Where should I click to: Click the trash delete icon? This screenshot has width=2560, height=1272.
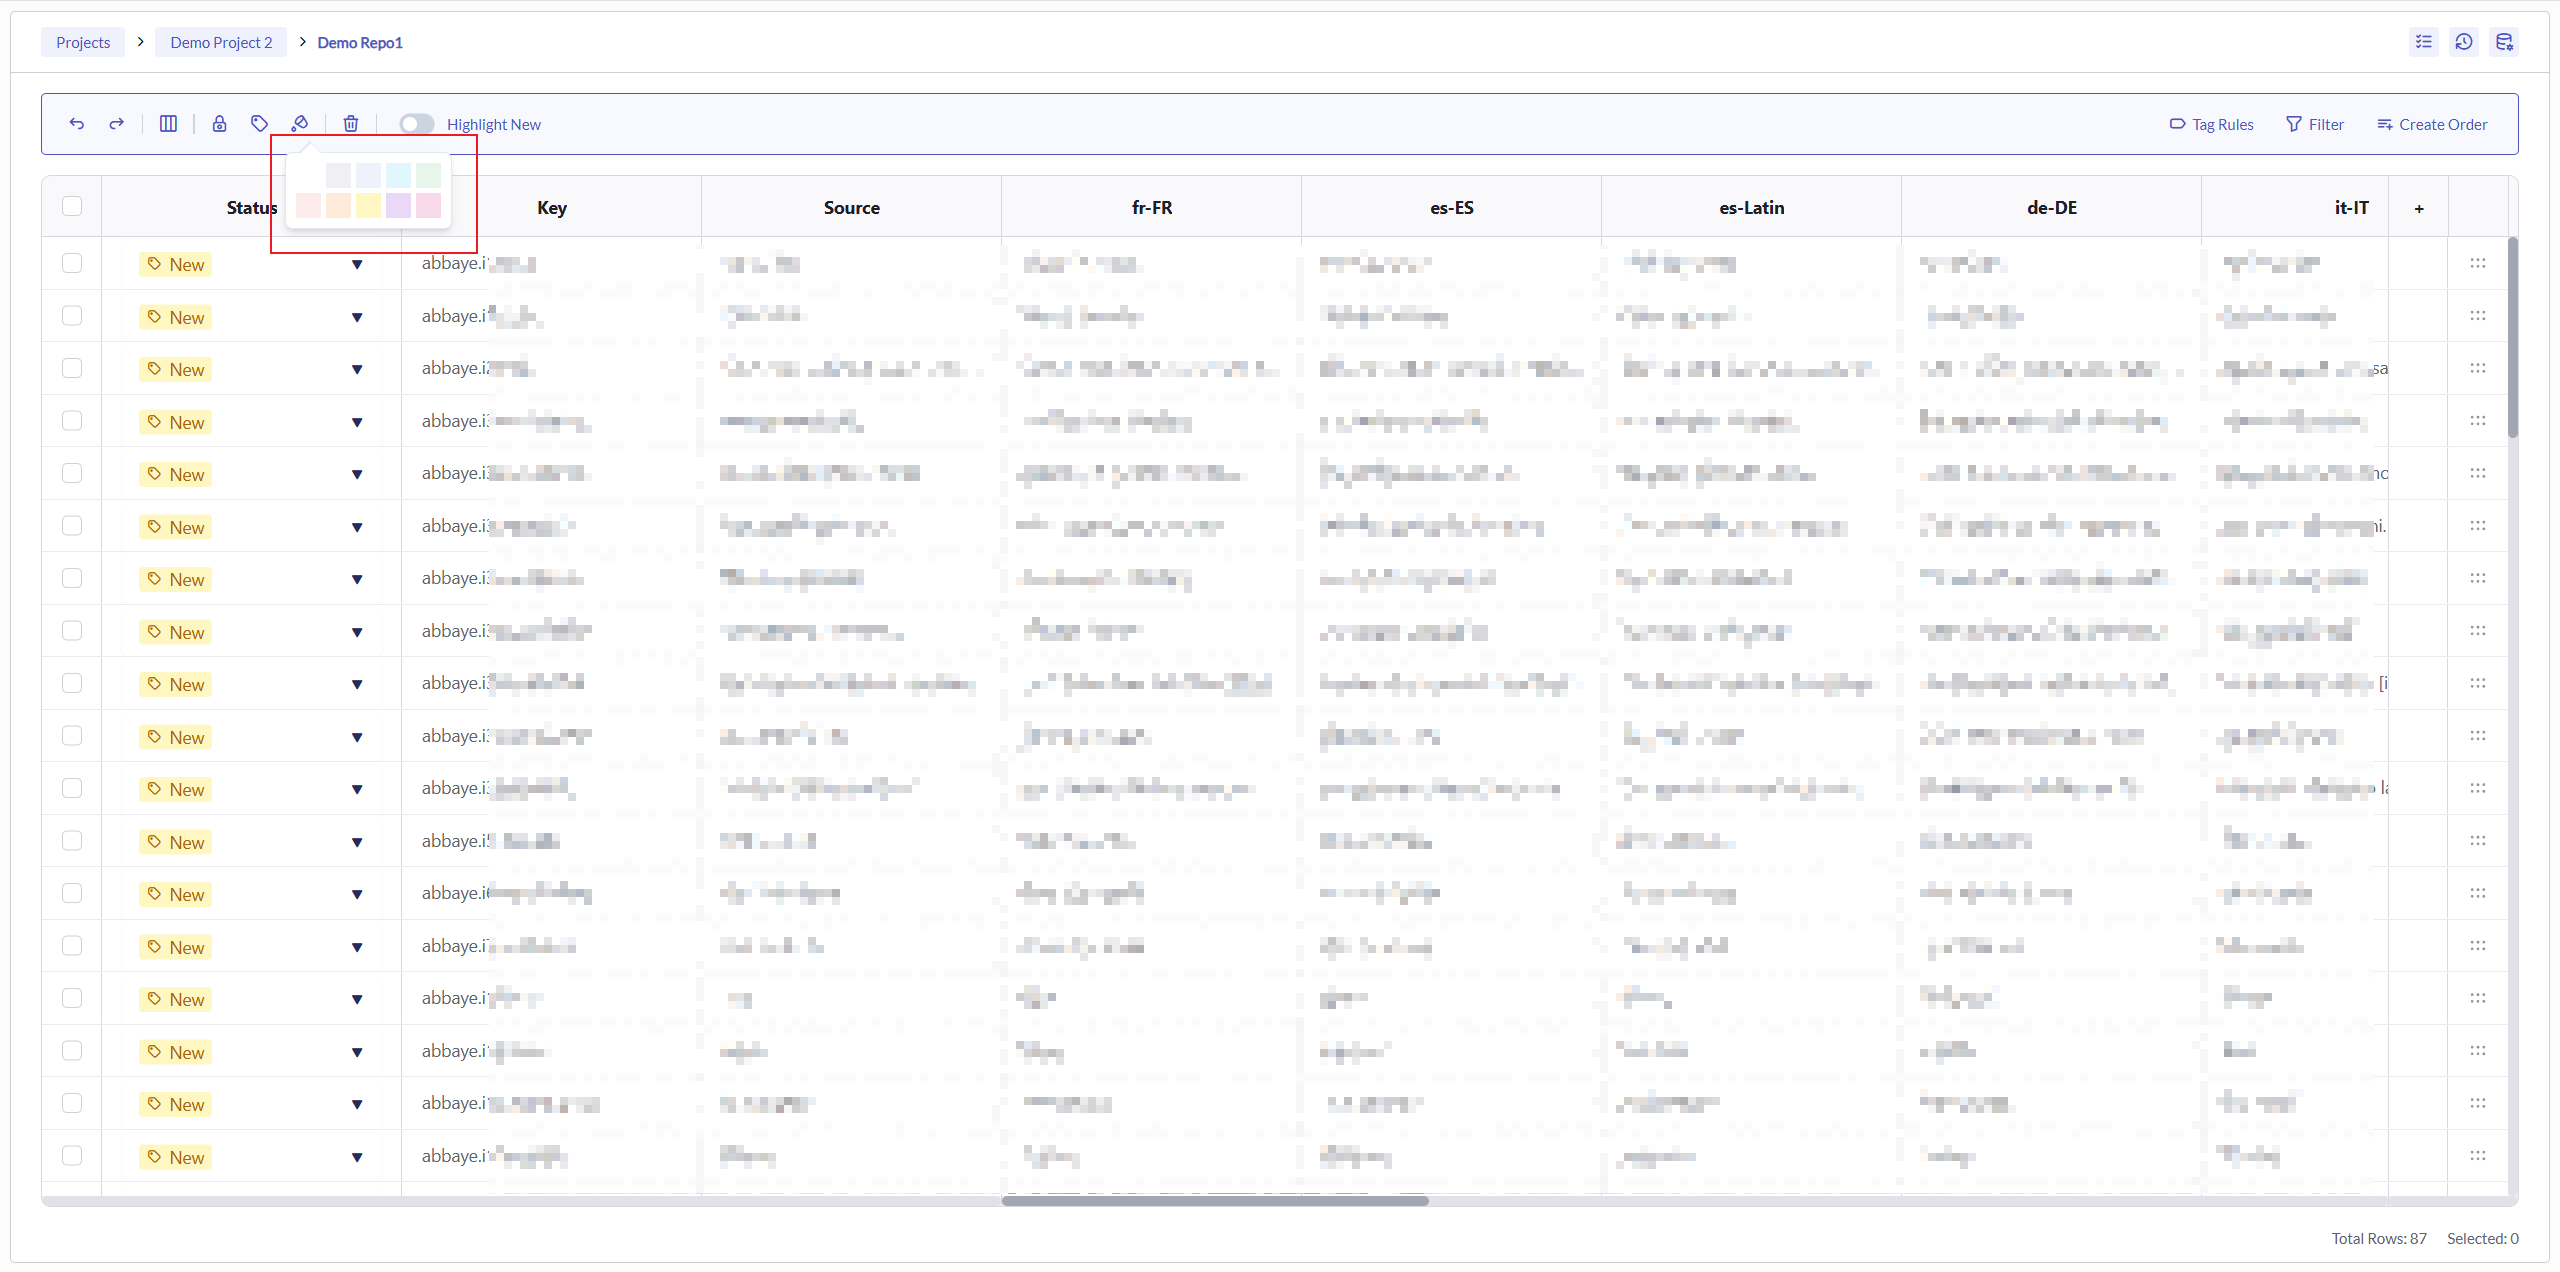(351, 124)
